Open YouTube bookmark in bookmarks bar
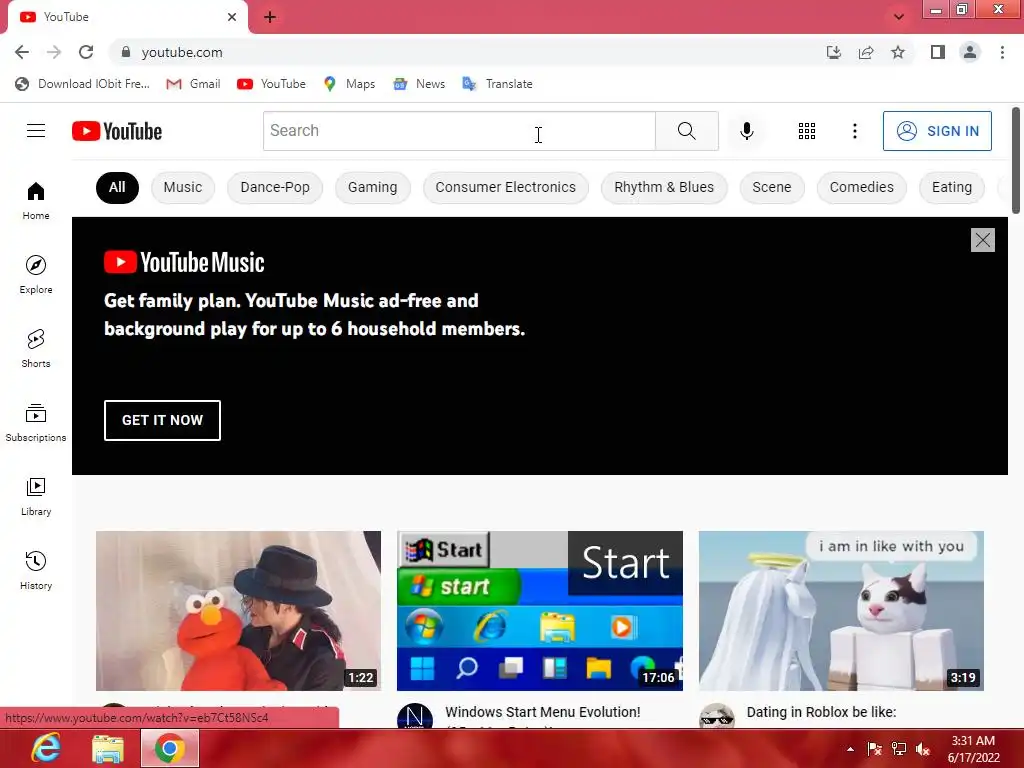This screenshot has width=1024, height=768. click(272, 84)
